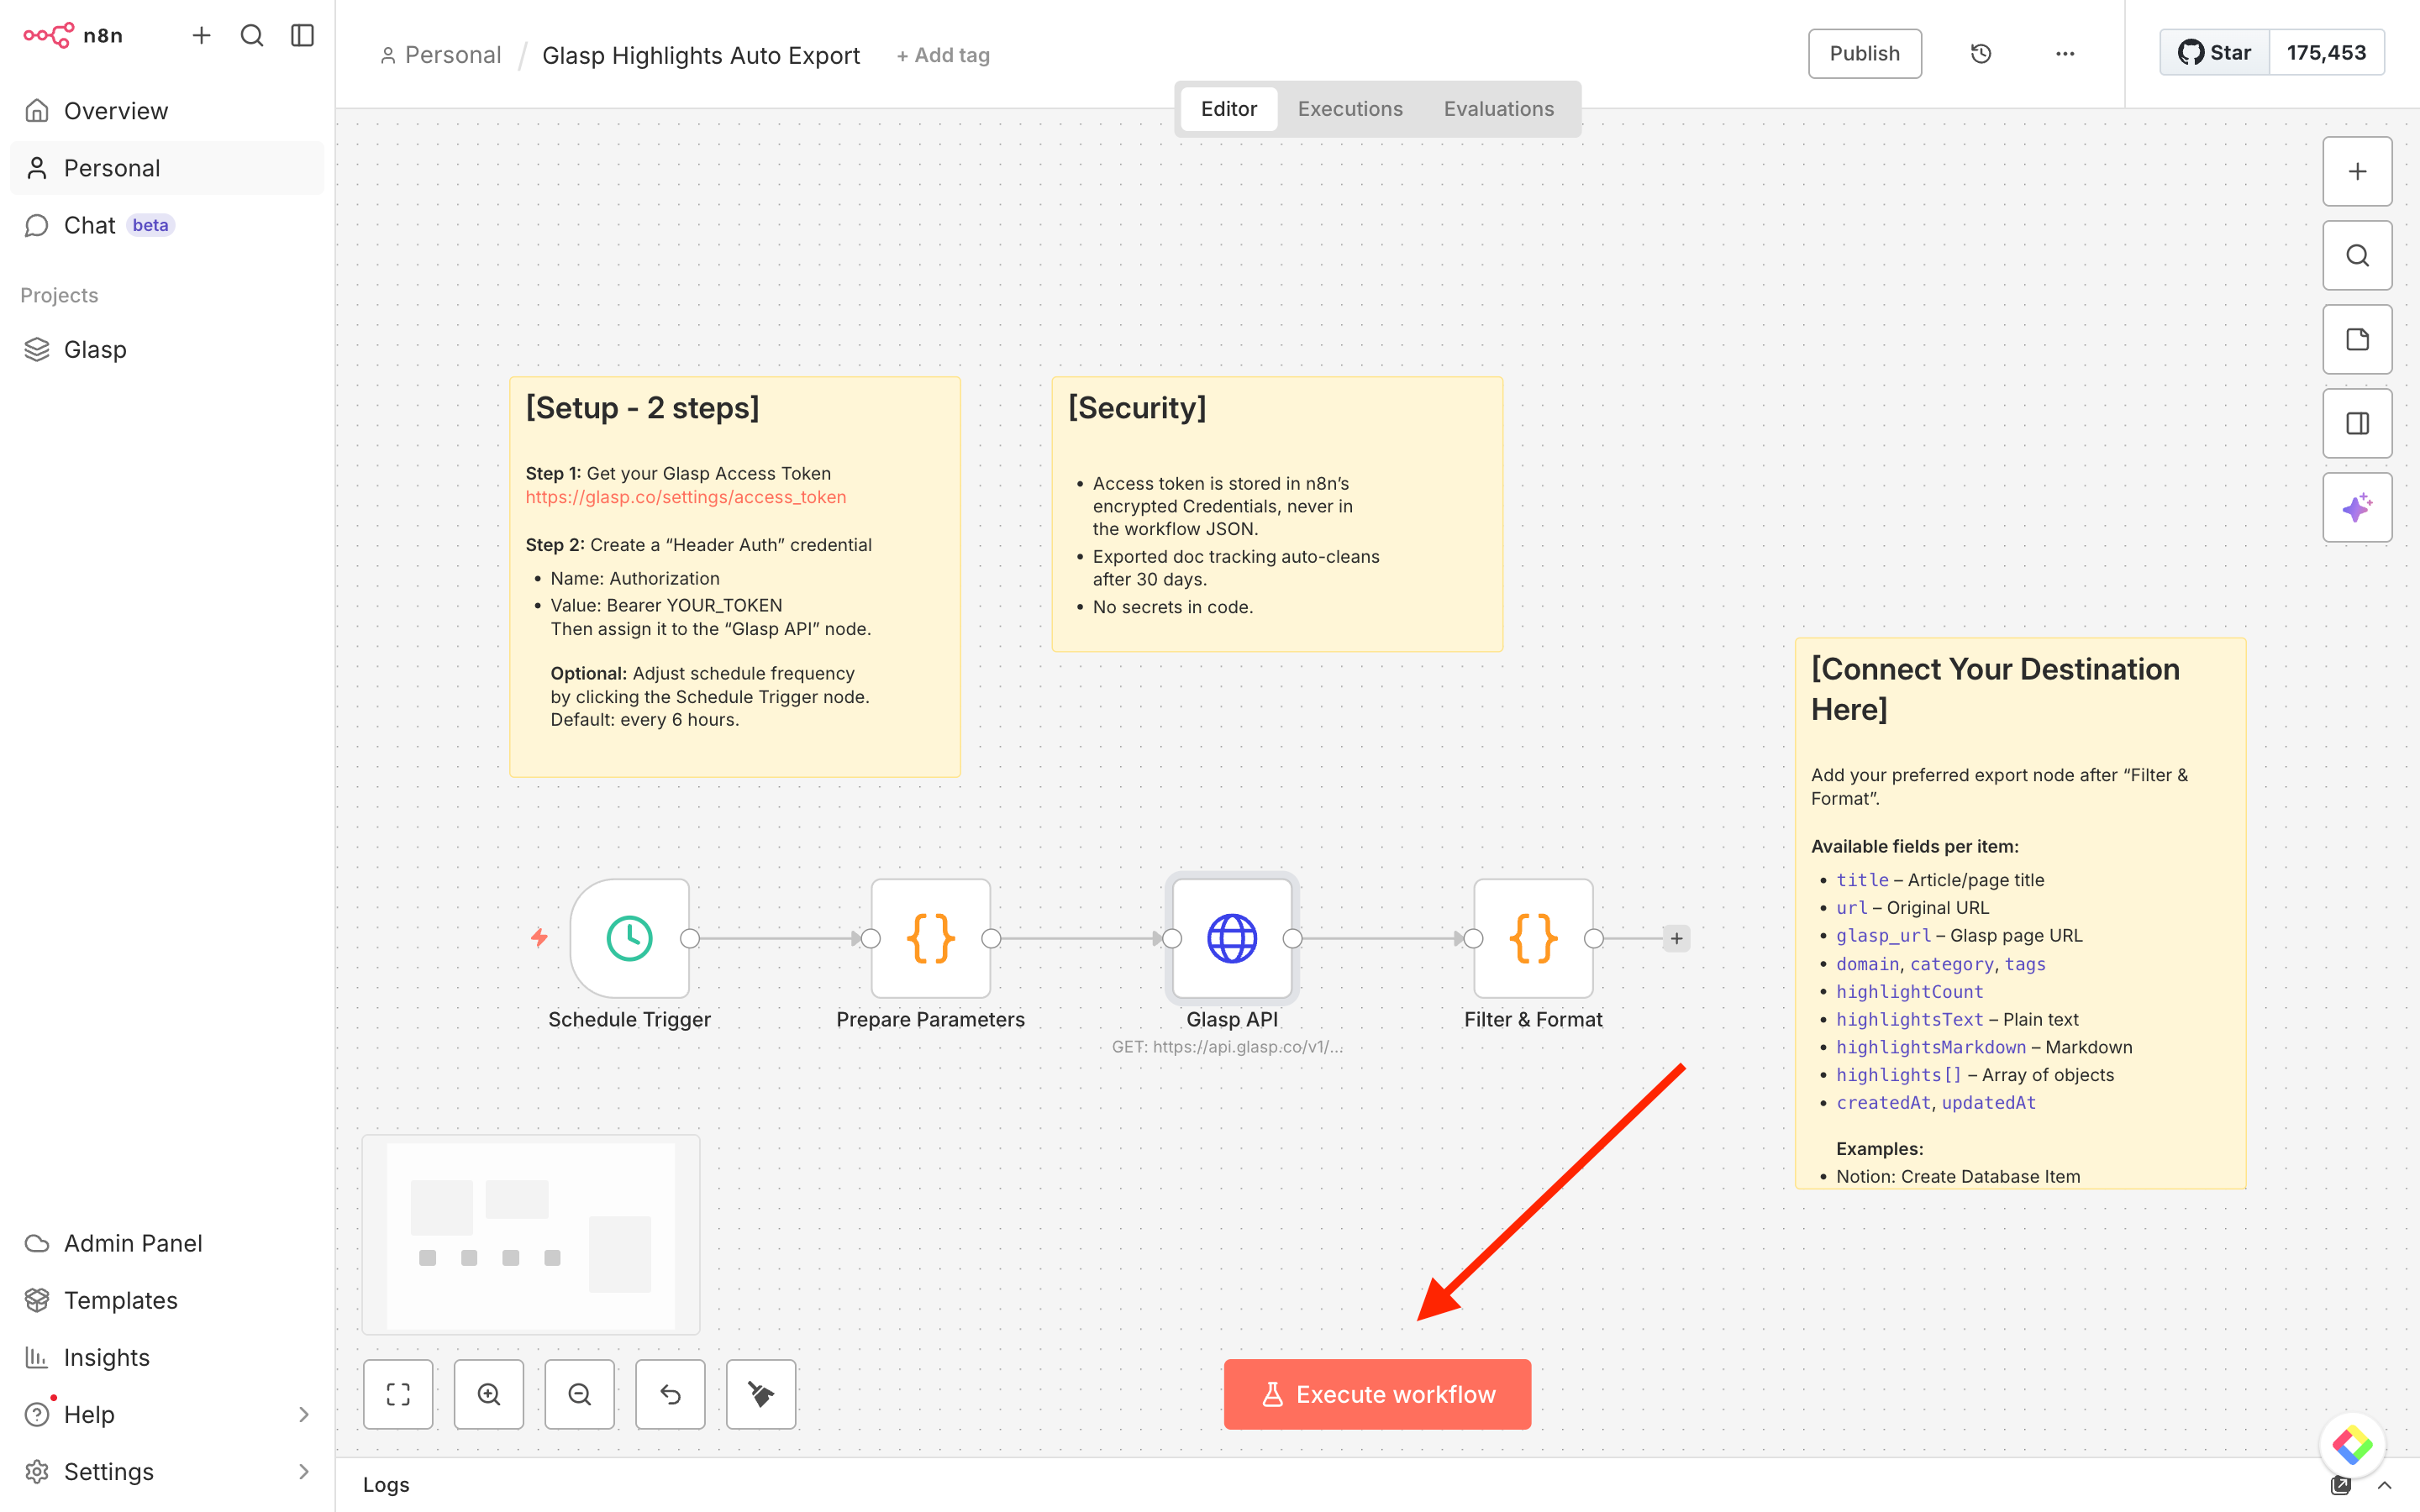
Task: Switch to the Executions tab
Action: [1350, 109]
